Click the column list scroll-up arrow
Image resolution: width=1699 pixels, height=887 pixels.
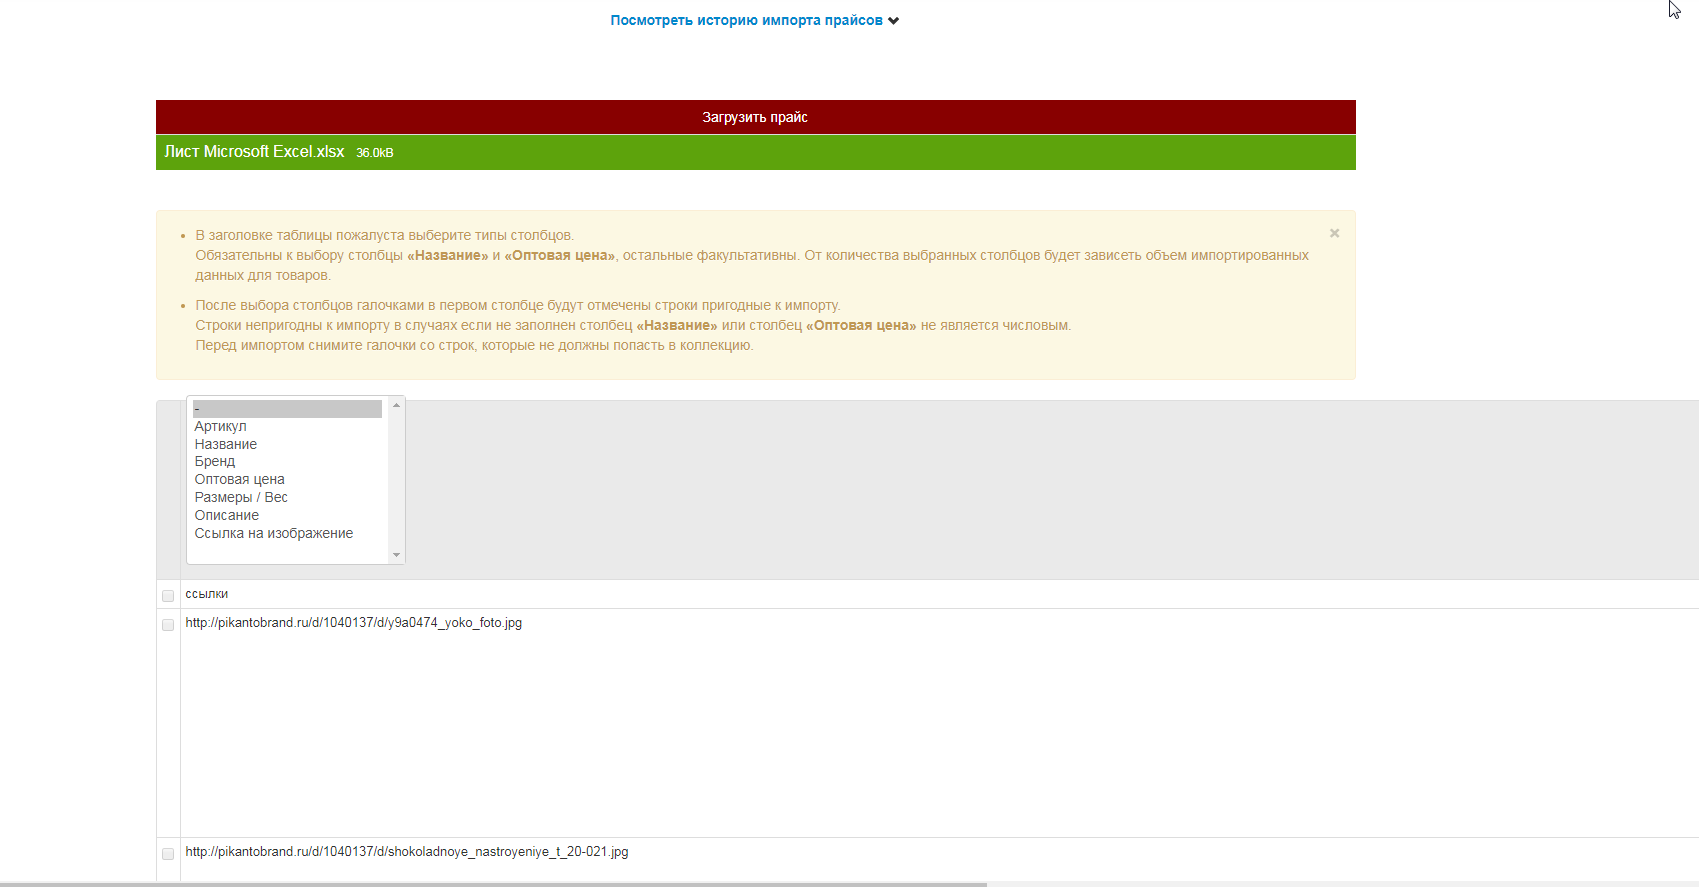coord(396,405)
